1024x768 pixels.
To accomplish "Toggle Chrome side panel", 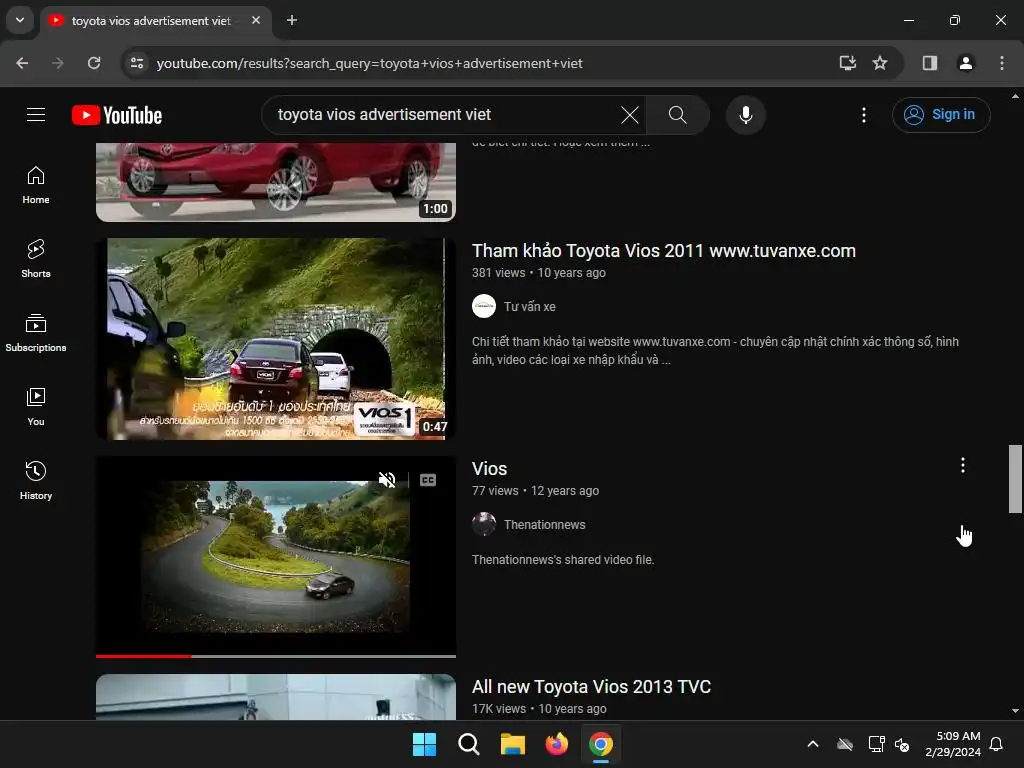I will 929,63.
